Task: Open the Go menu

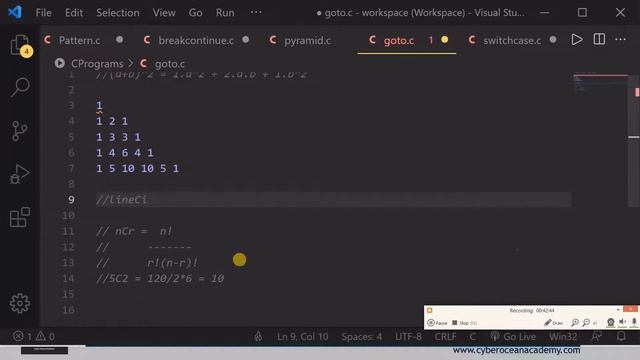Action: [196, 13]
